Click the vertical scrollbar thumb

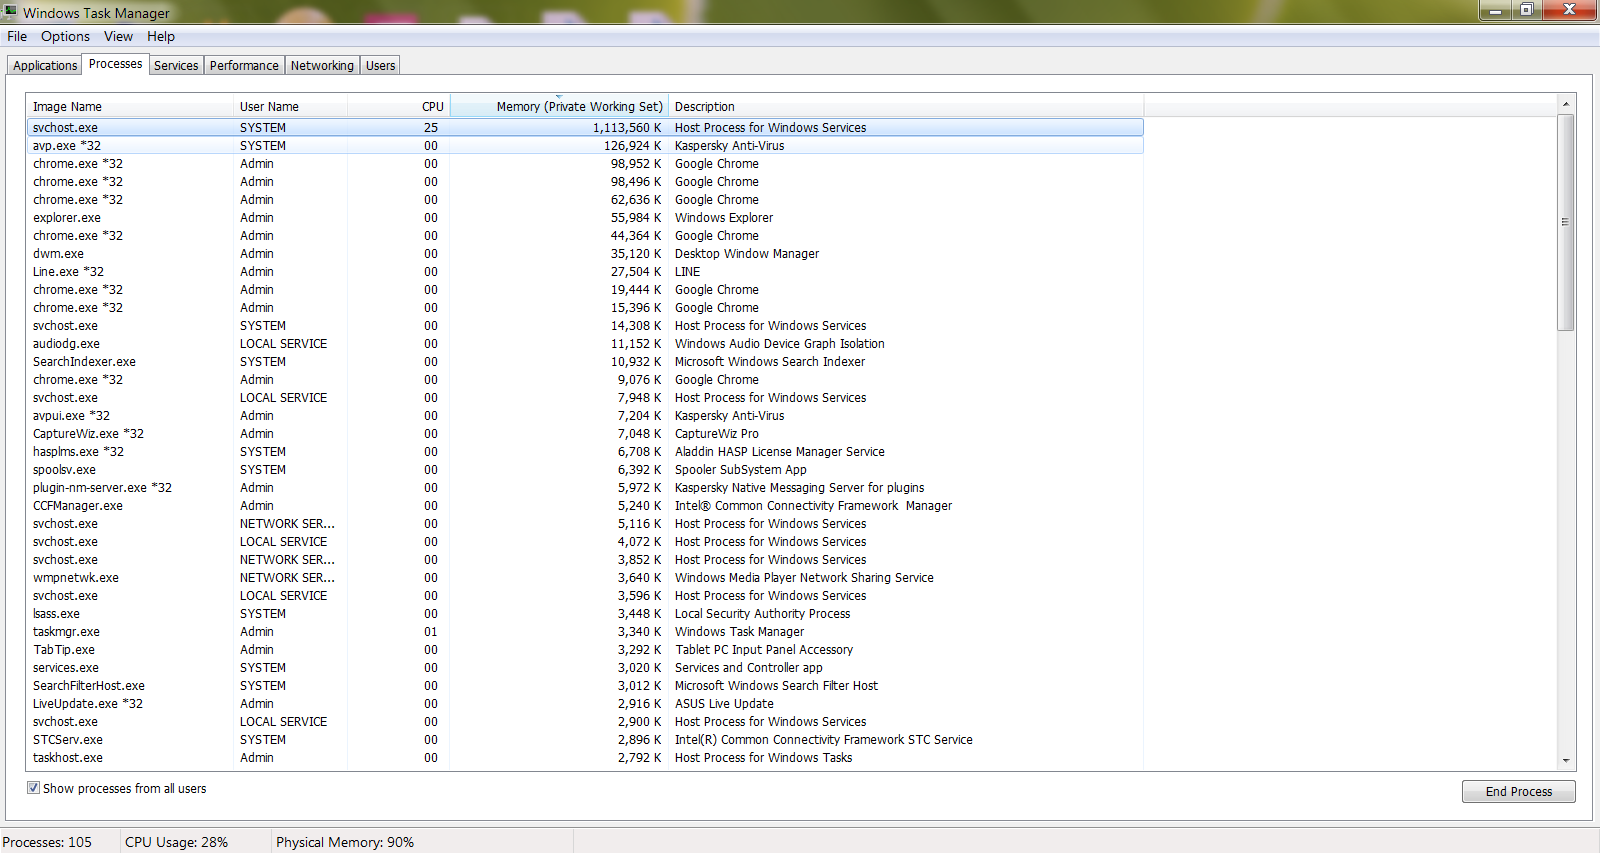click(x=1566, y=222)
